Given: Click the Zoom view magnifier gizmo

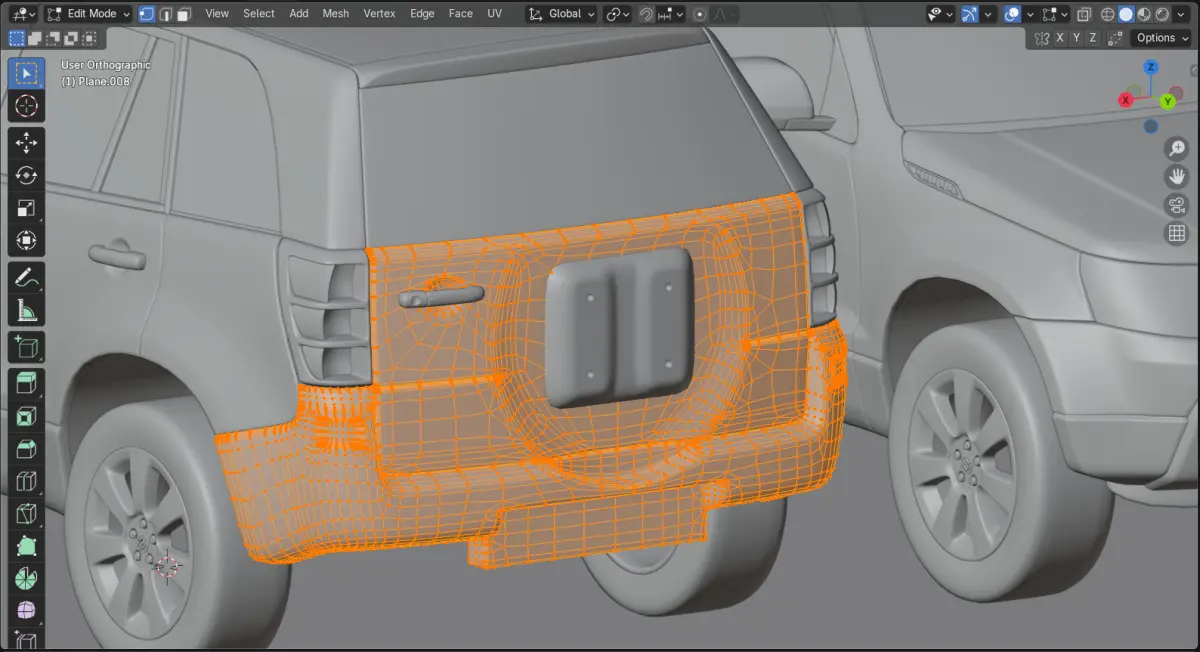Looking at the screenshot, I should pyautogui.click(x=1177, y=149).
